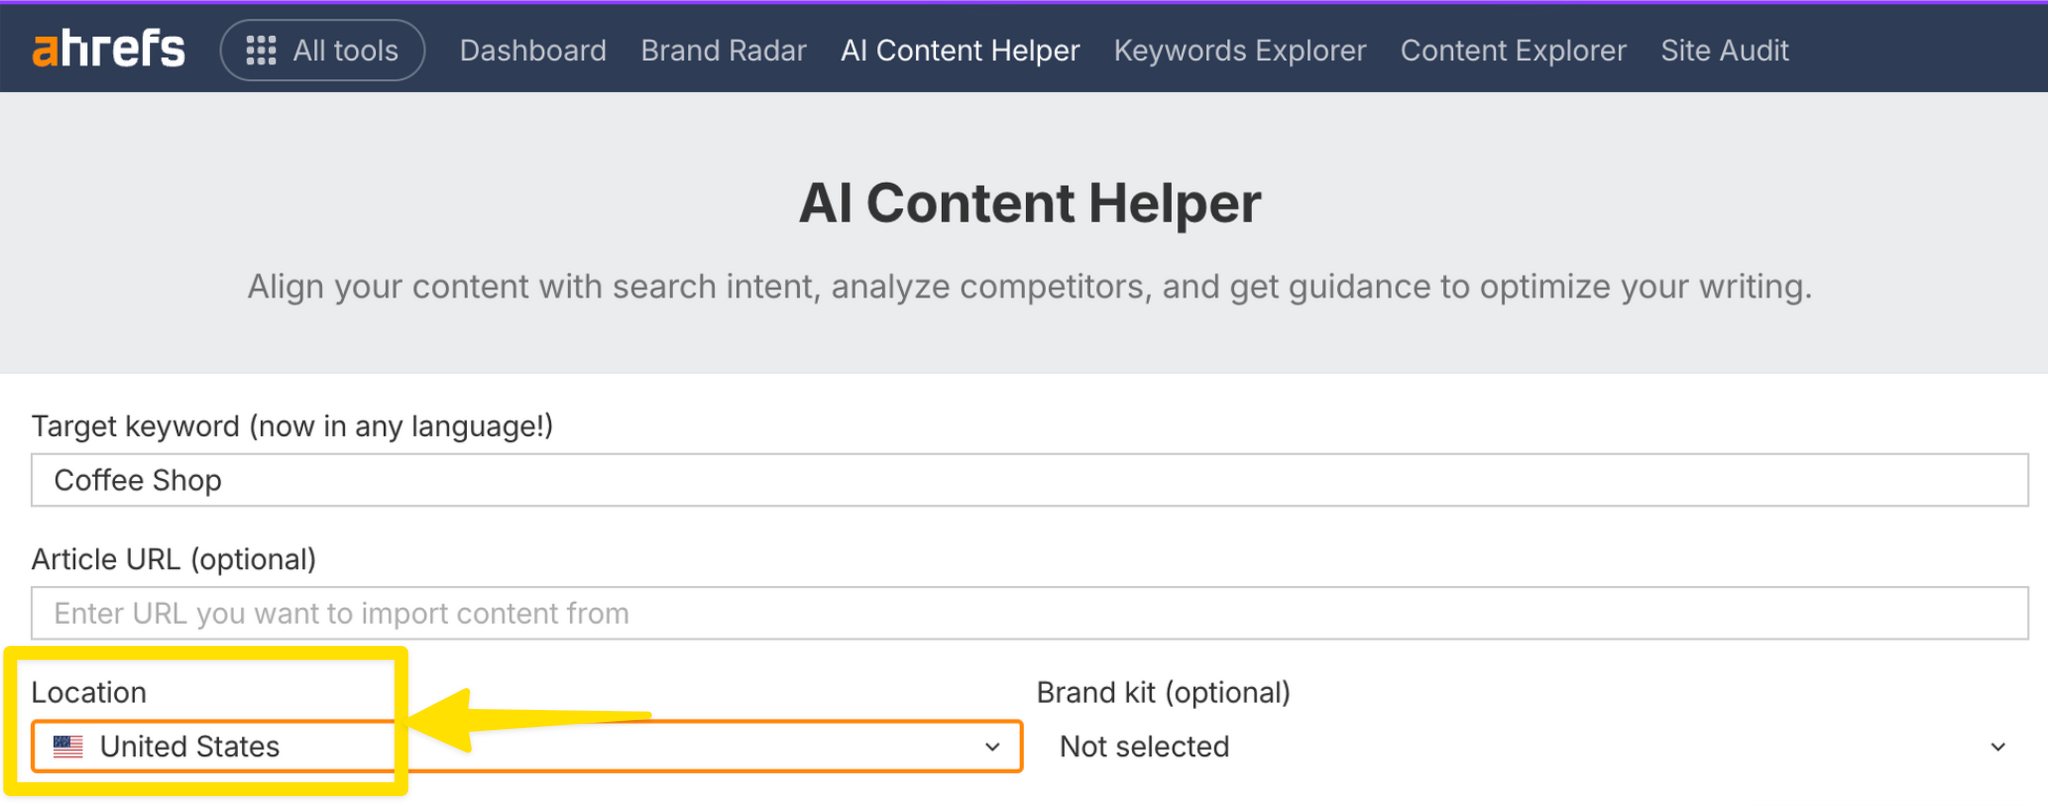Click the Article URL input field

coord(1029,613)
